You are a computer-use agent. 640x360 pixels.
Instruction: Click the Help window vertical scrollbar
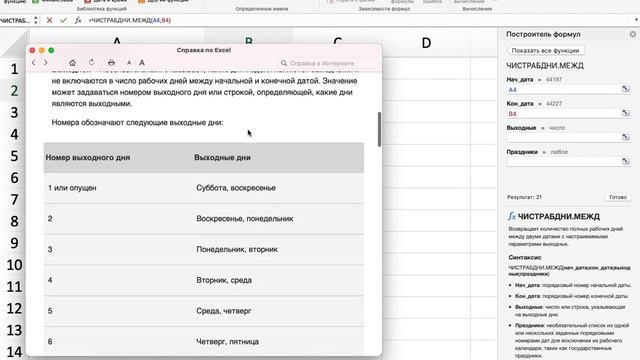379,129
